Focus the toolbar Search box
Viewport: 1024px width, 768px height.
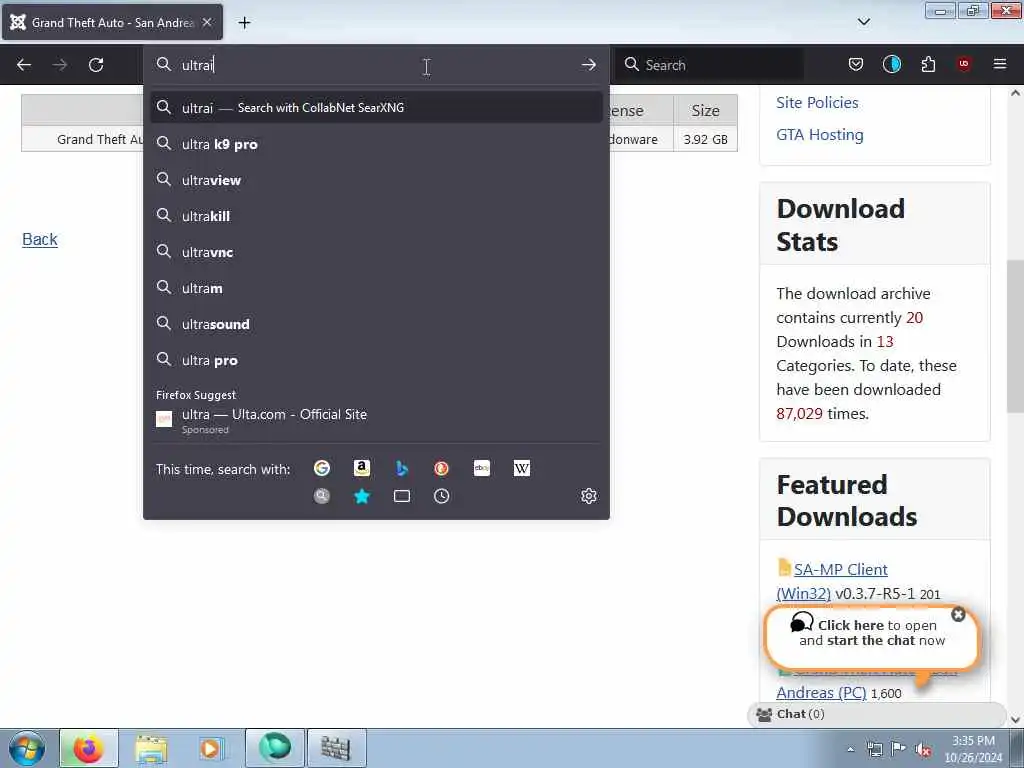(x=709, y=65)
